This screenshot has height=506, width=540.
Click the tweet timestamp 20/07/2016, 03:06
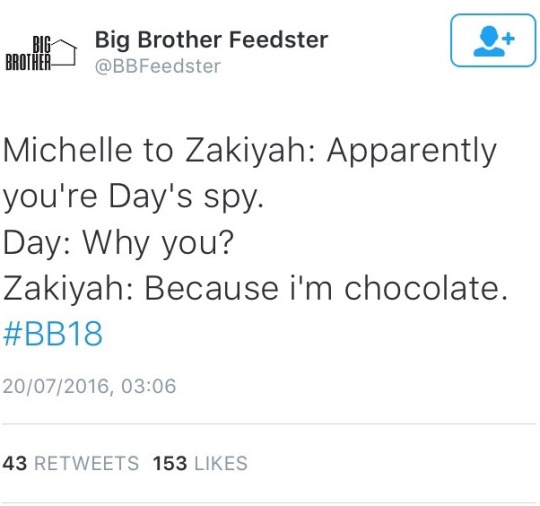coord(89,386)
